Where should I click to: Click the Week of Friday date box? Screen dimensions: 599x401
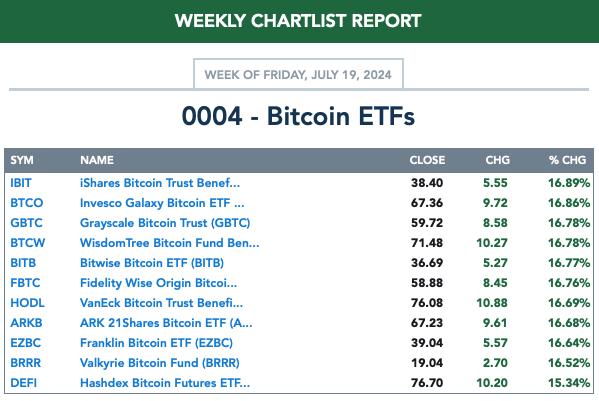click(298, 74)
